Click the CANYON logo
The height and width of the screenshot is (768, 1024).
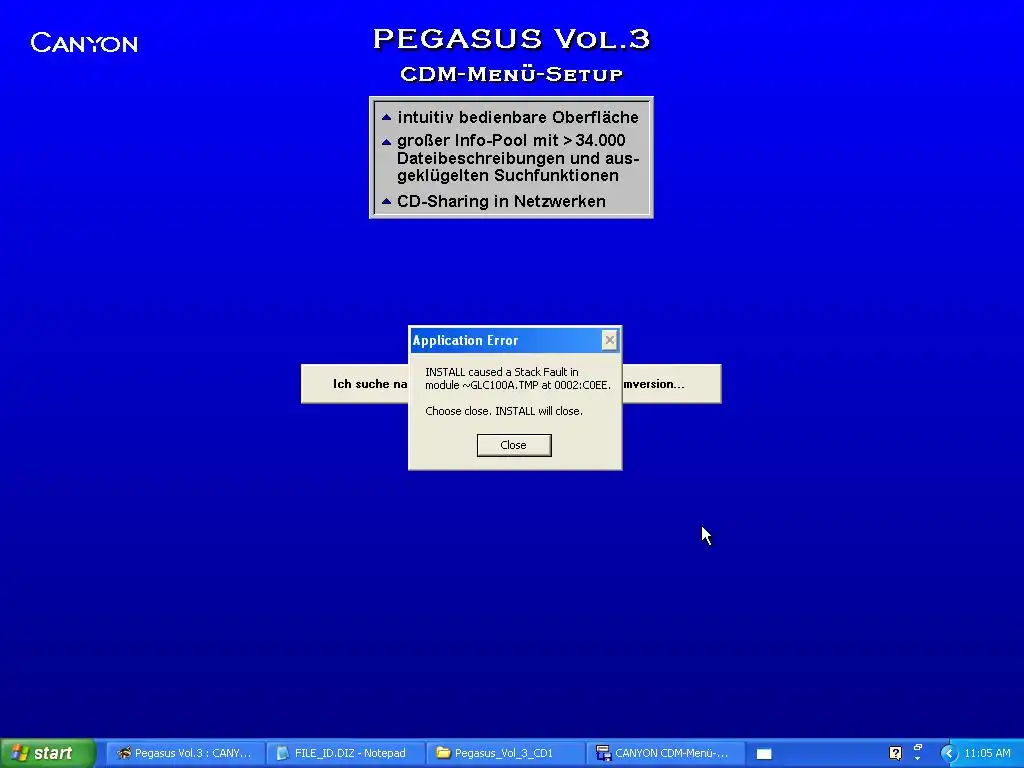click(x=84, y=43)
